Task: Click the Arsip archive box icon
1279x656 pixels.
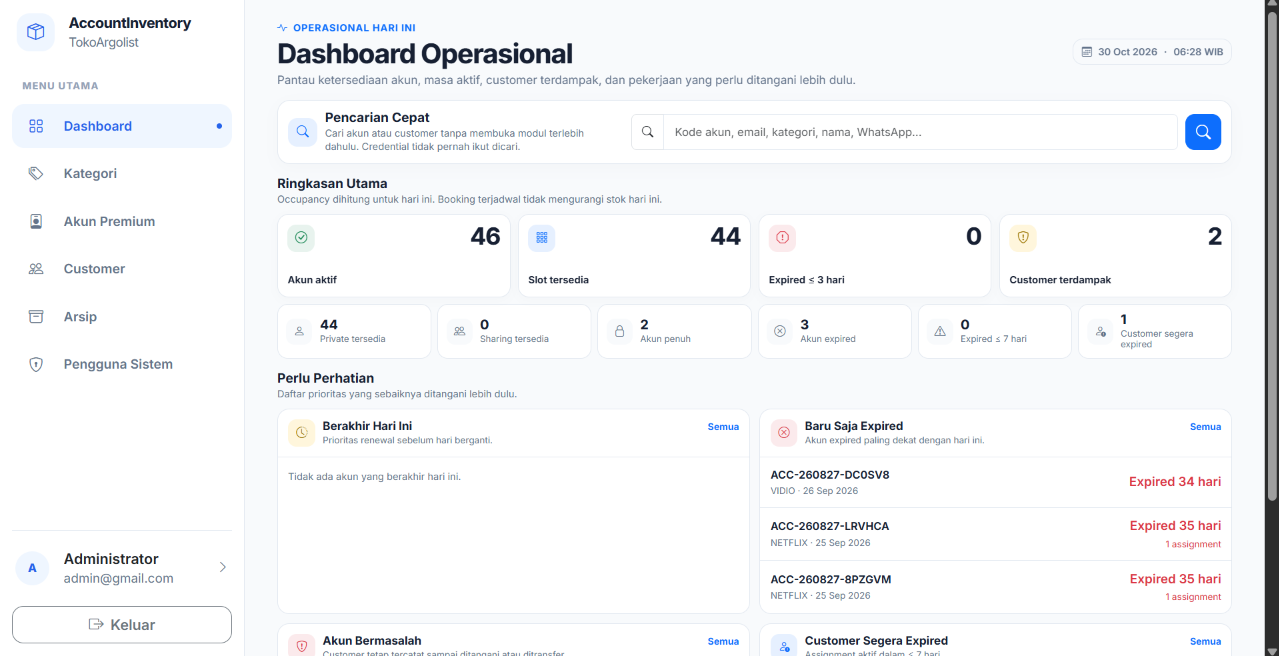Action: 36,317
